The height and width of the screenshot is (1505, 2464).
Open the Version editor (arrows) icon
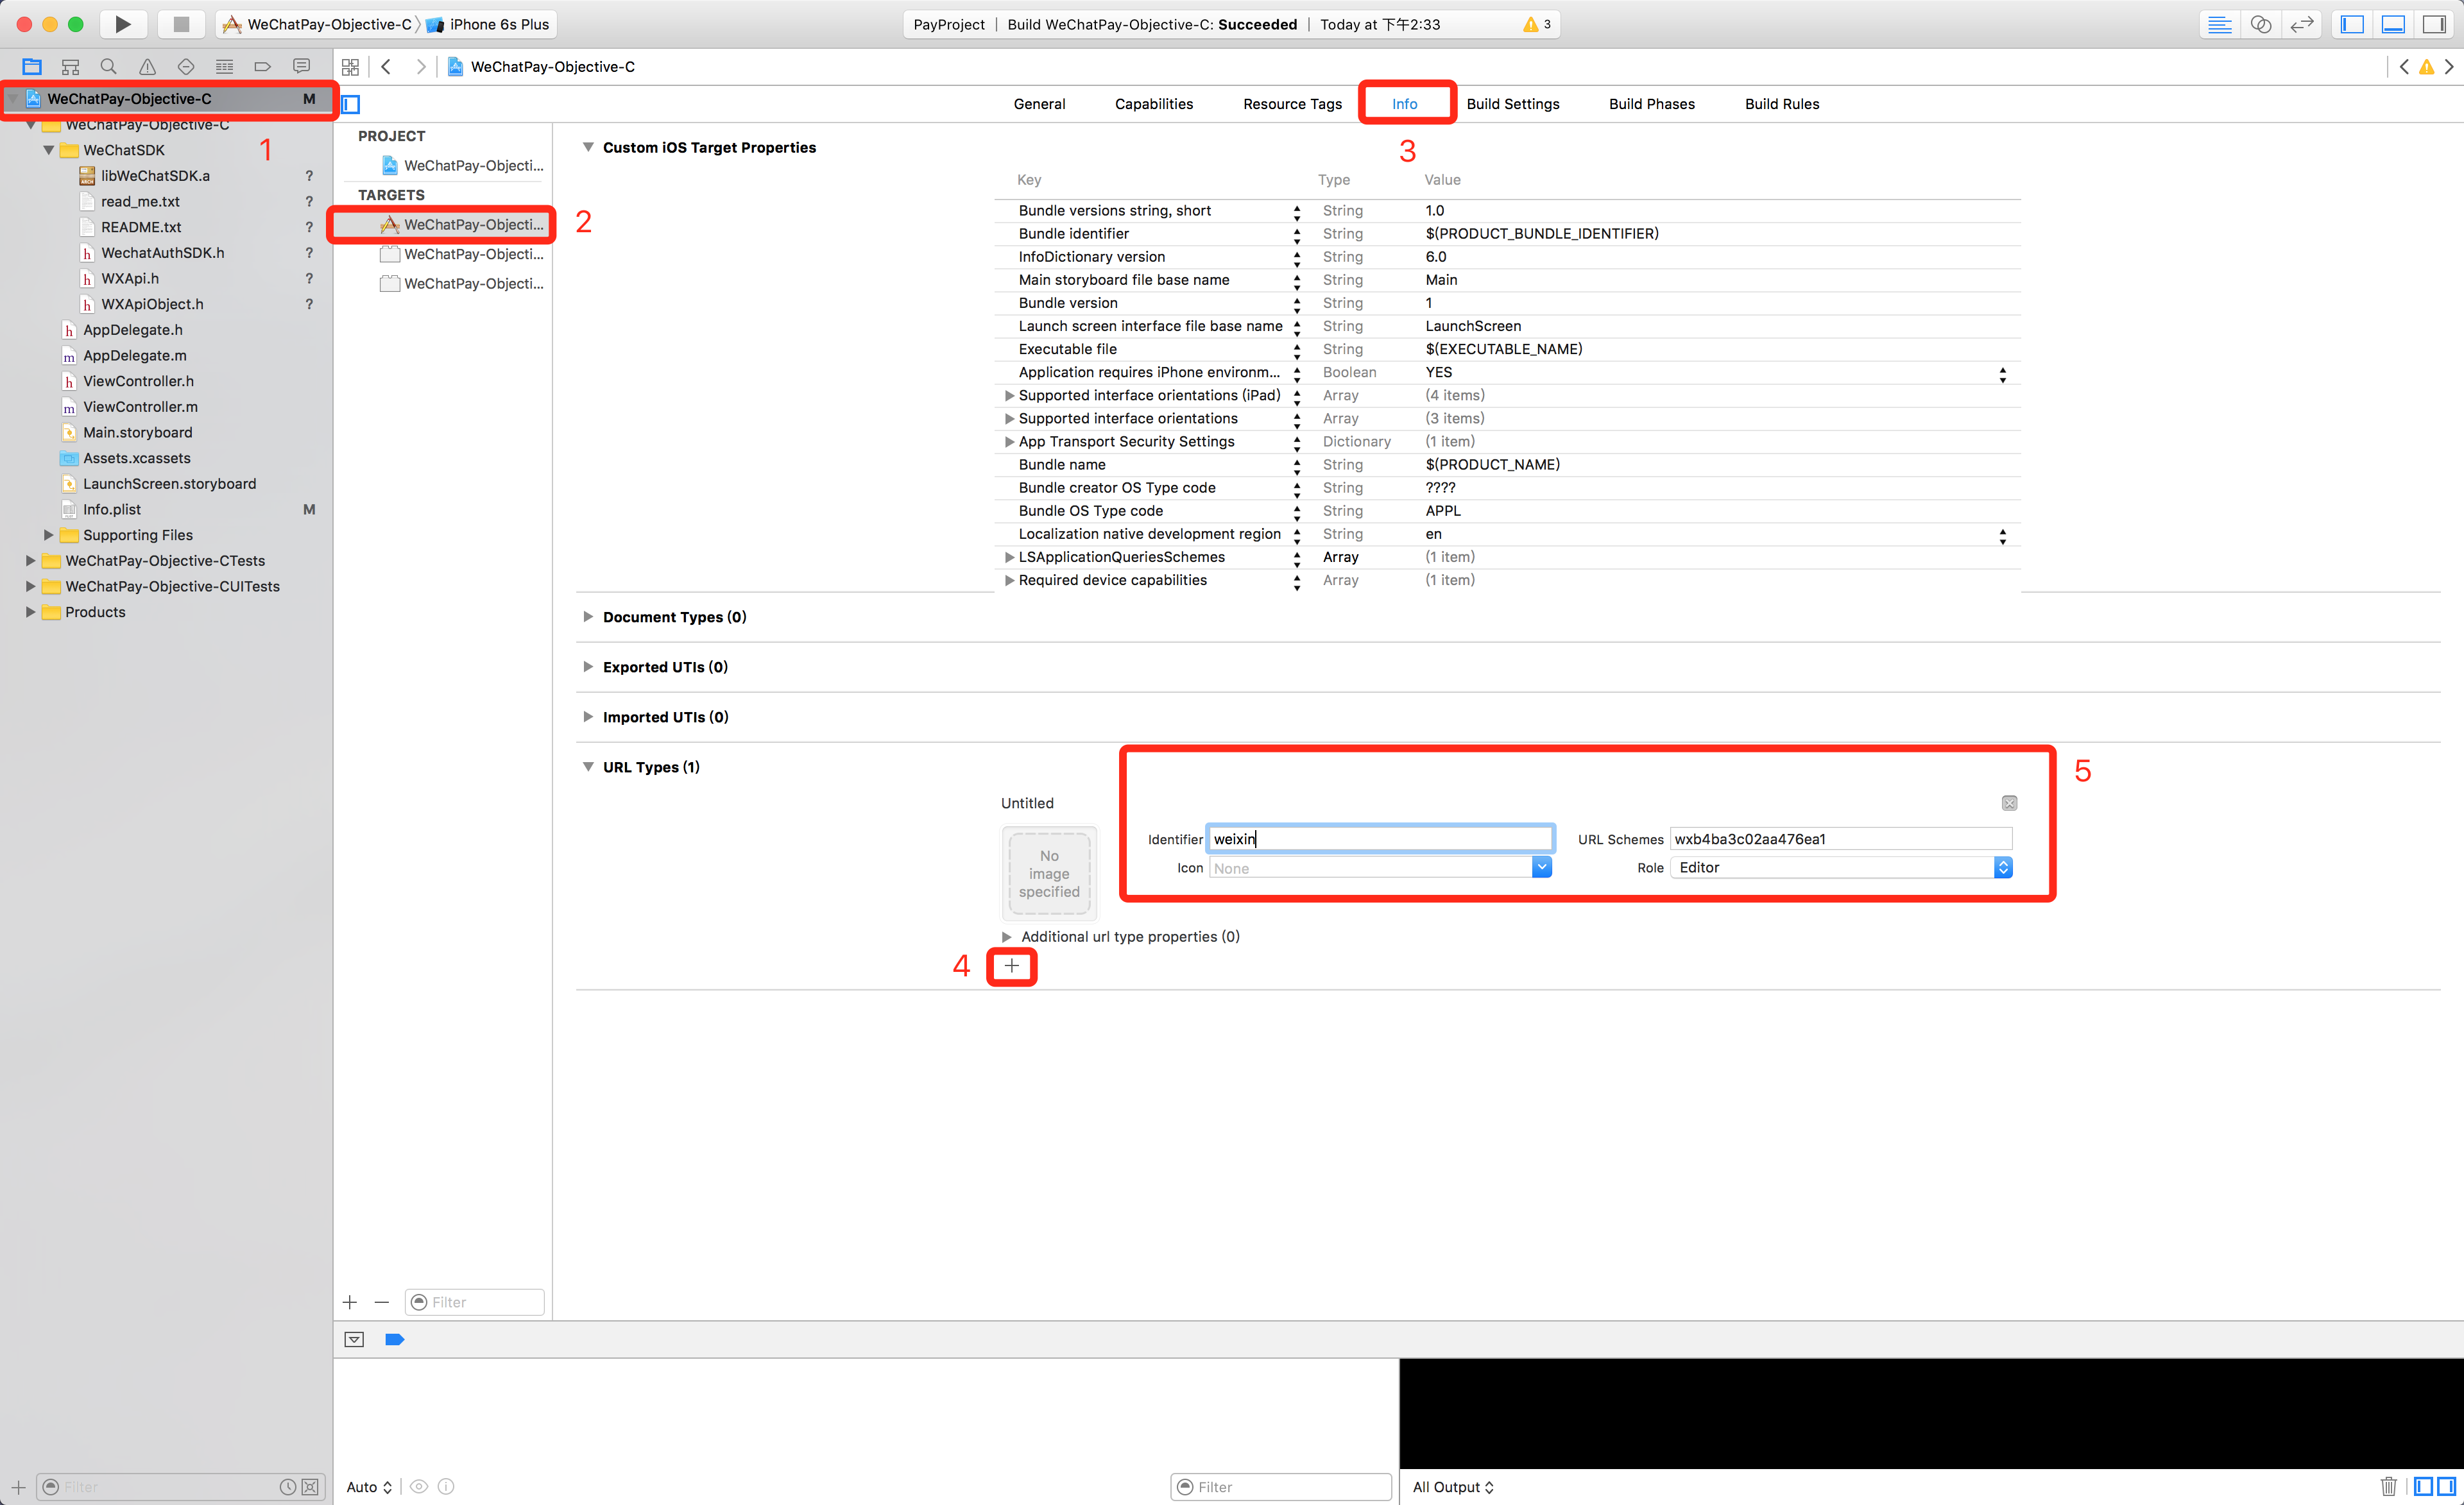tap(2301, 24)
